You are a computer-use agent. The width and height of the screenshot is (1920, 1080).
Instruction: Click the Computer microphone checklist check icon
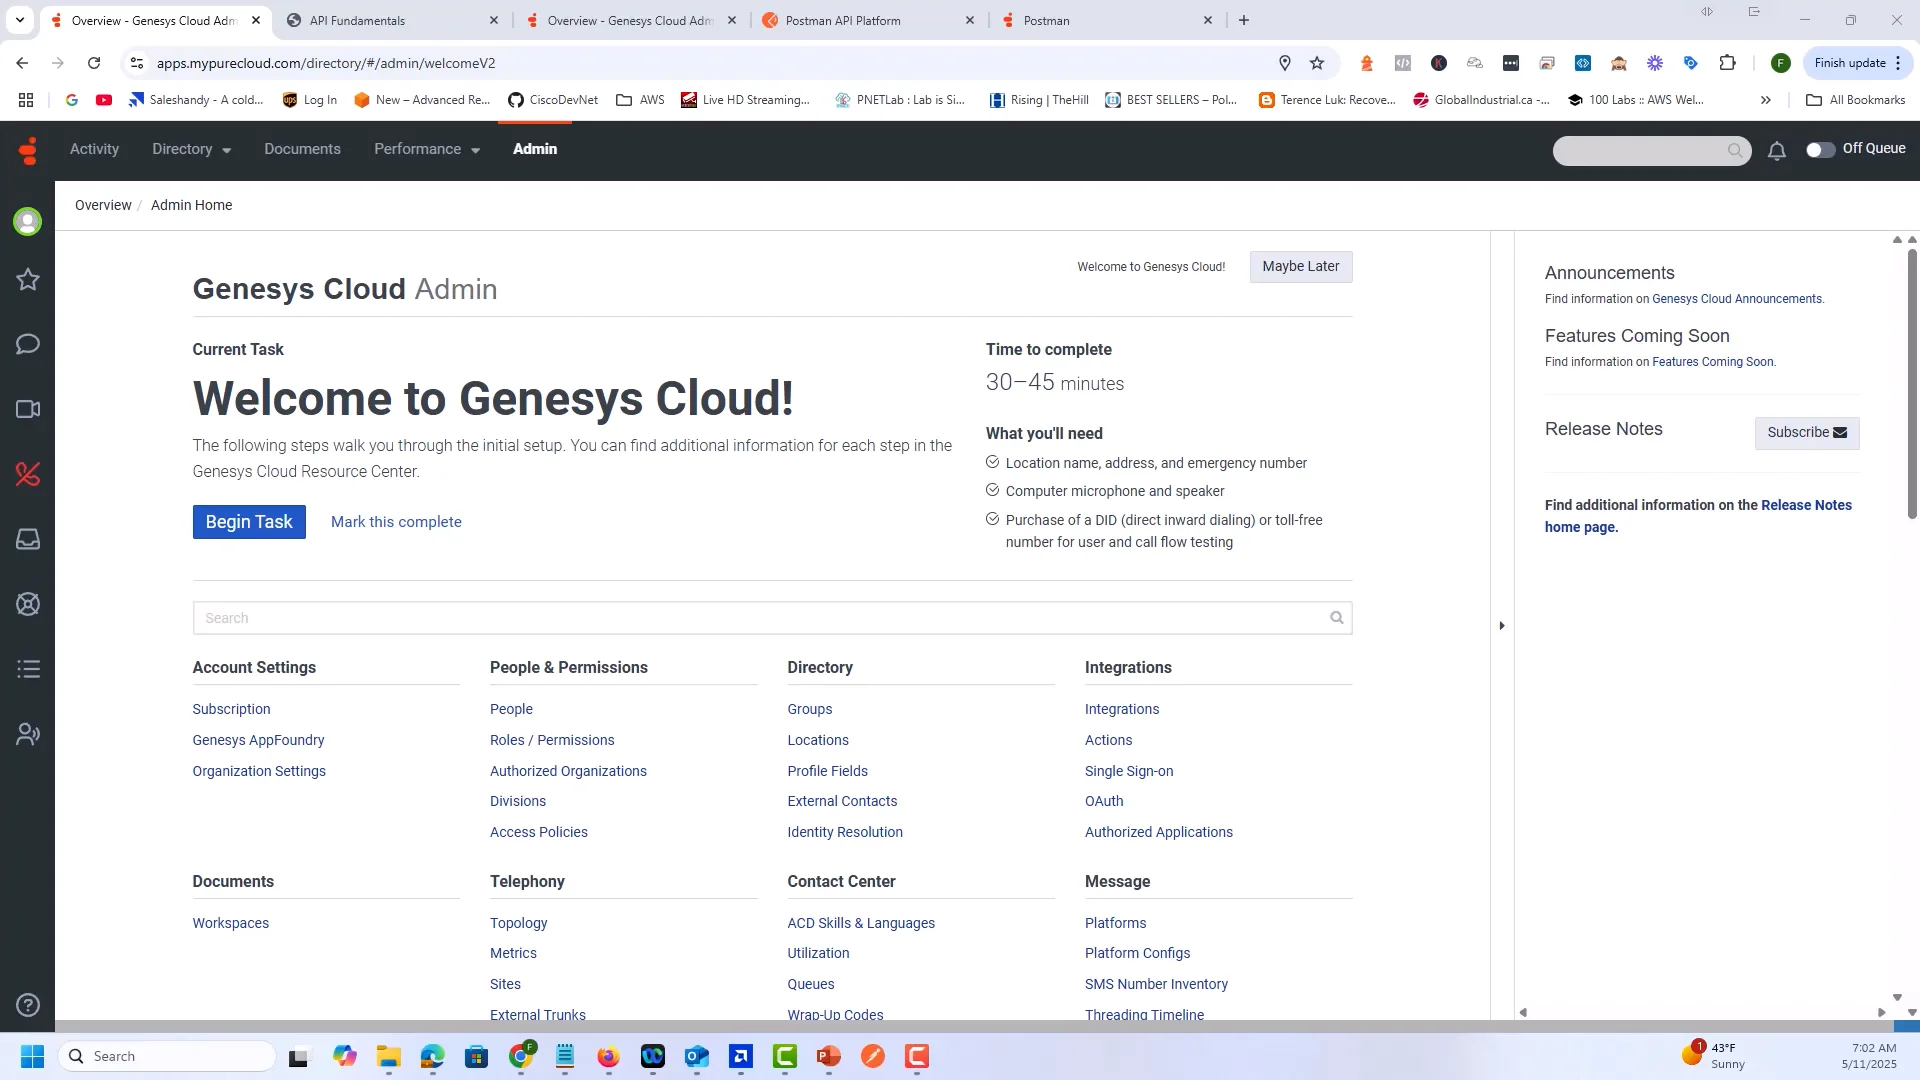(x=992, y=490)
